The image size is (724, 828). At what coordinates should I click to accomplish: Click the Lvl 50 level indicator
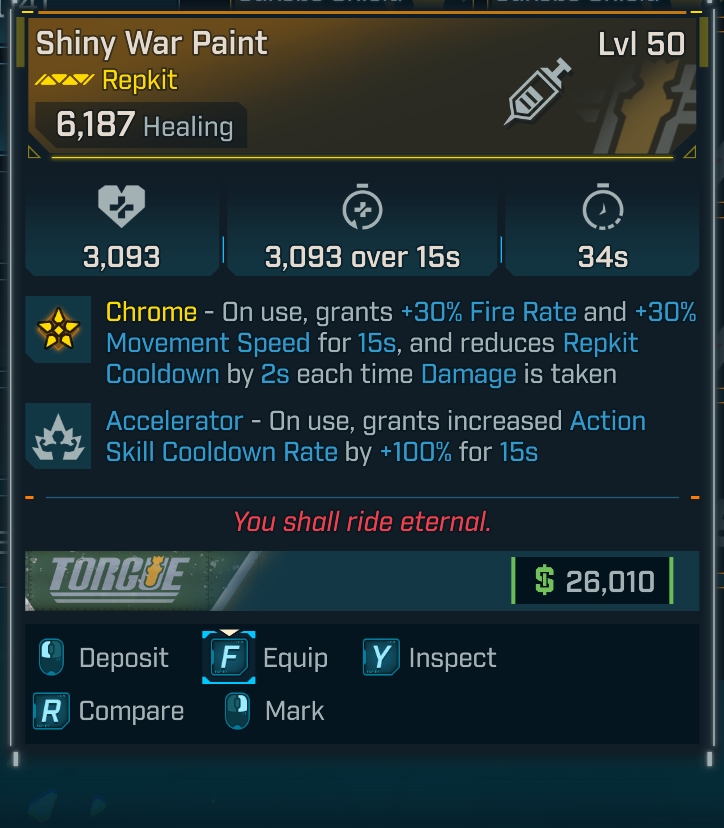[x=641, y=44]
